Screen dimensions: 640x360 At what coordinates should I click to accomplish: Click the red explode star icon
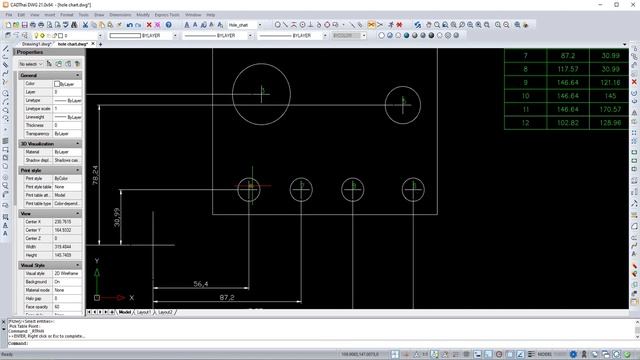[x=399, y=25]
